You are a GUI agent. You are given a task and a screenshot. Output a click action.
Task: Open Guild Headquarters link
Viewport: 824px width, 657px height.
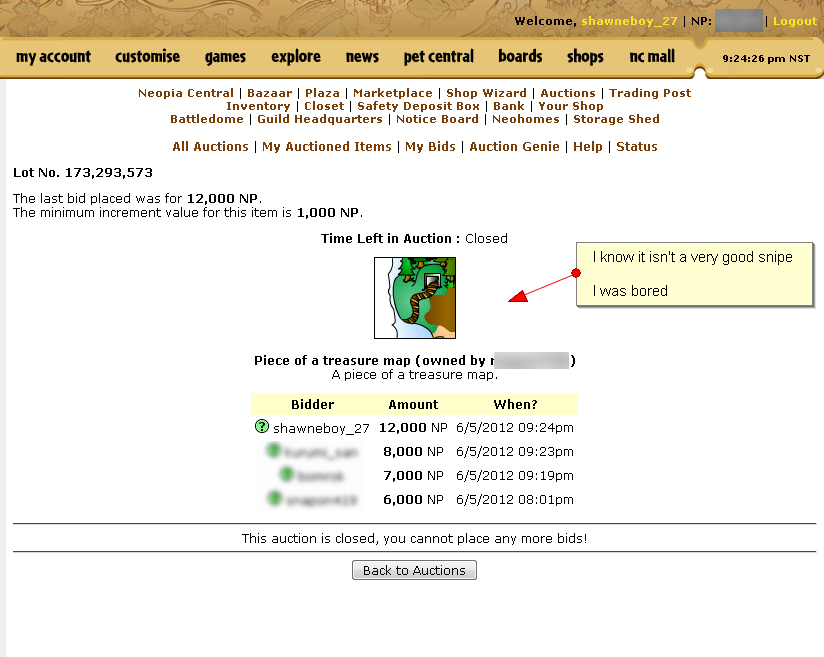coord(320,119)
